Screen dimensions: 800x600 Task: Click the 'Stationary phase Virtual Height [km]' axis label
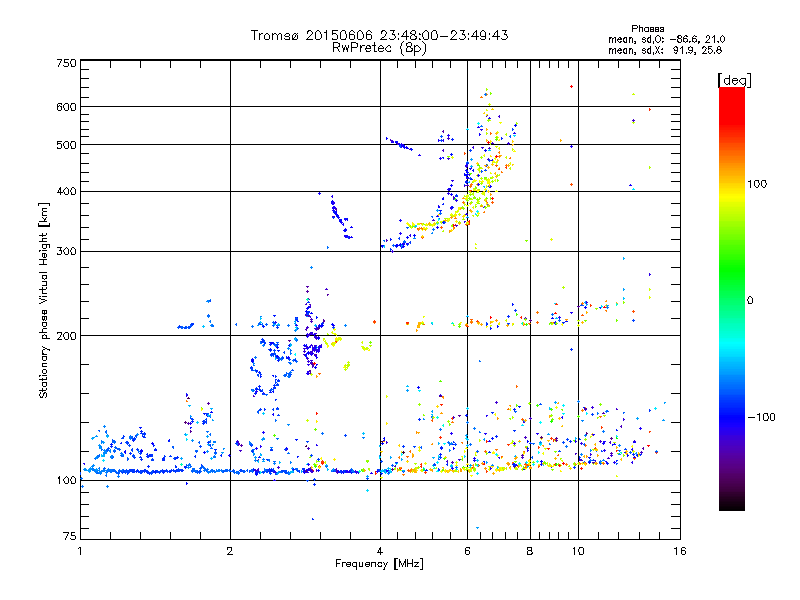[x=44, y=301]
